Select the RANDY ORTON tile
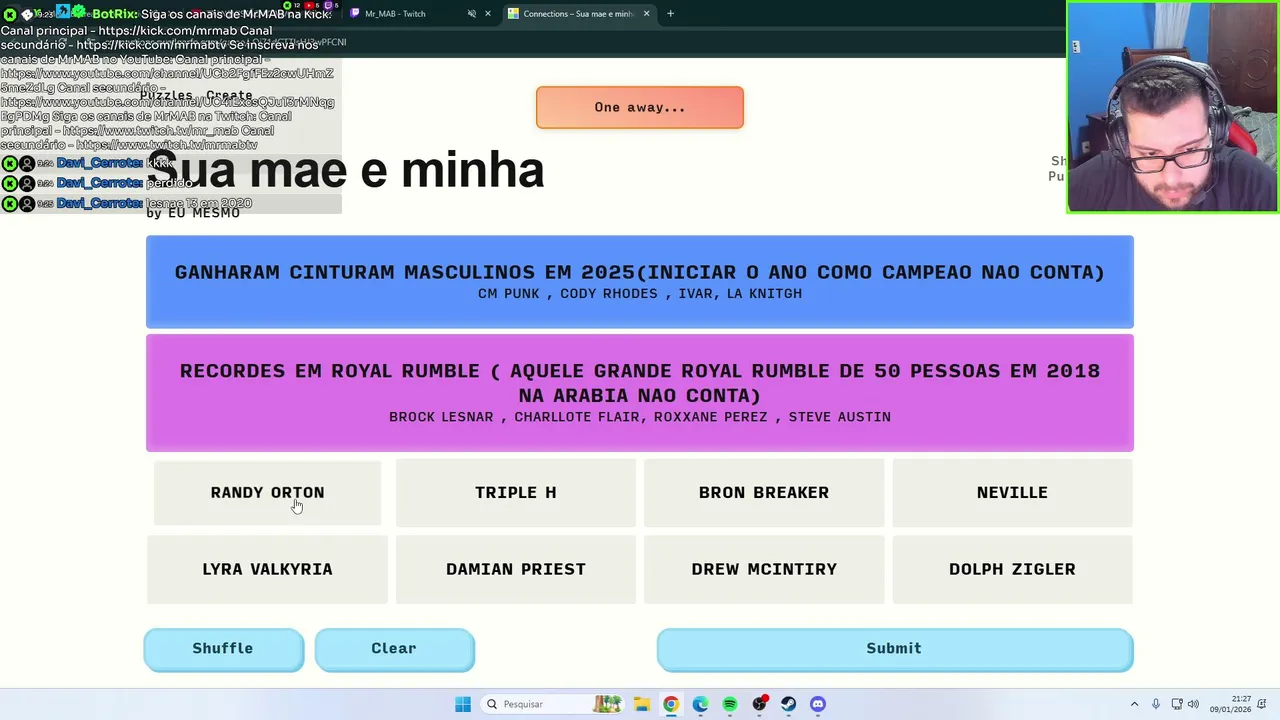1280x720 pixels. 267,492
